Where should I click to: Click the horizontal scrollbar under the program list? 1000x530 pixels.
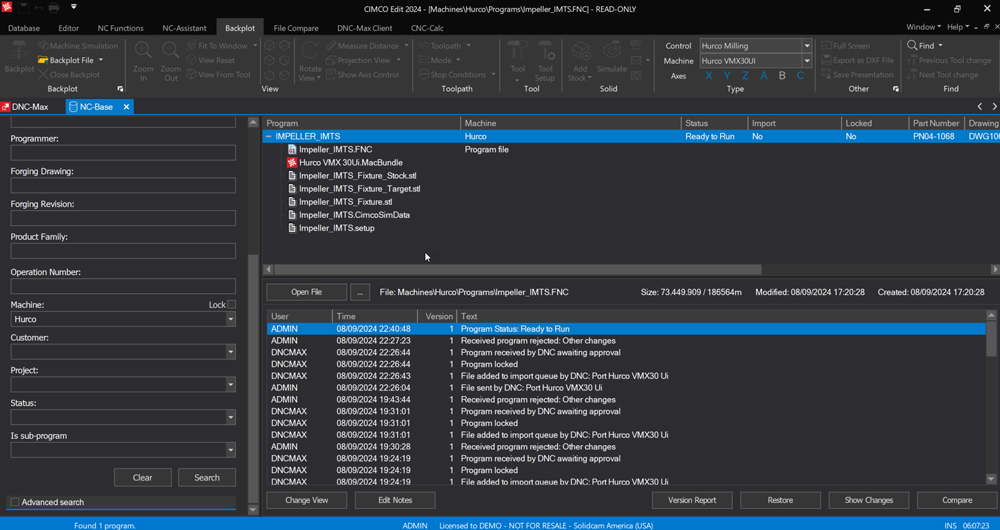(x=518, y=270)
